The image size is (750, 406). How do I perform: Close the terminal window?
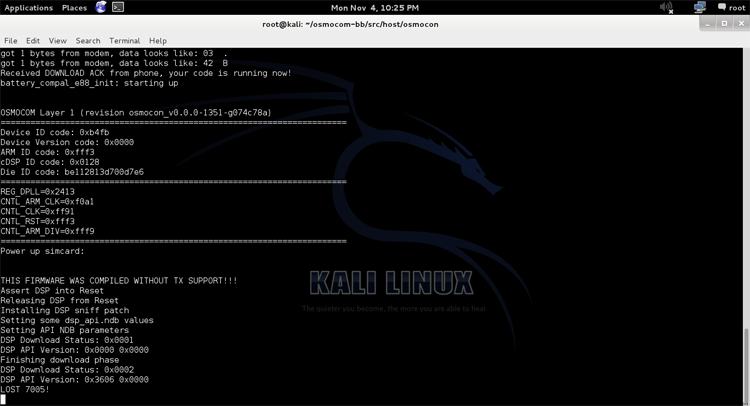[741, 23]
